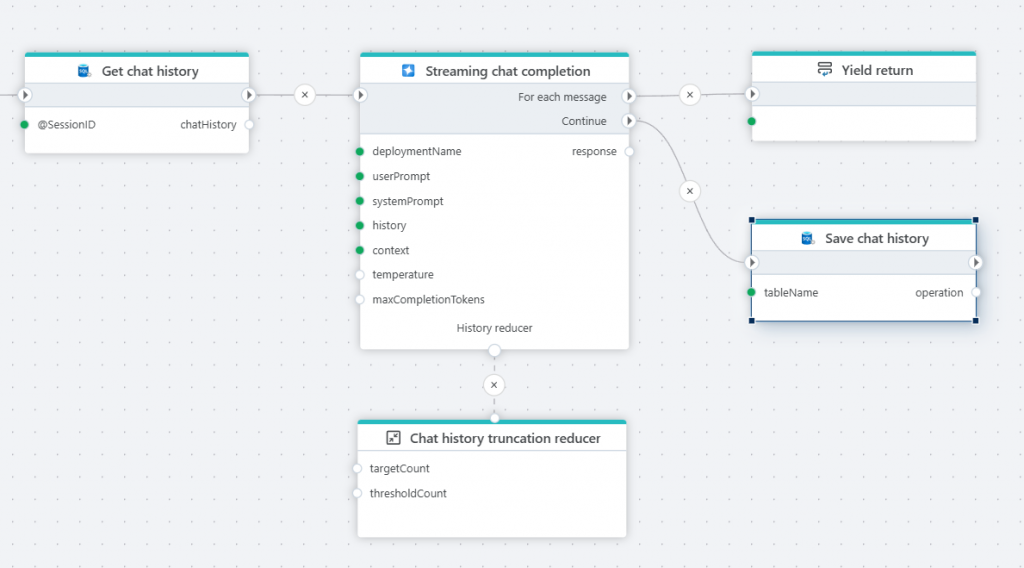Click the For each message output arrow
Viewport: 1024px width, 568px height.
click(x=628, y=97)
